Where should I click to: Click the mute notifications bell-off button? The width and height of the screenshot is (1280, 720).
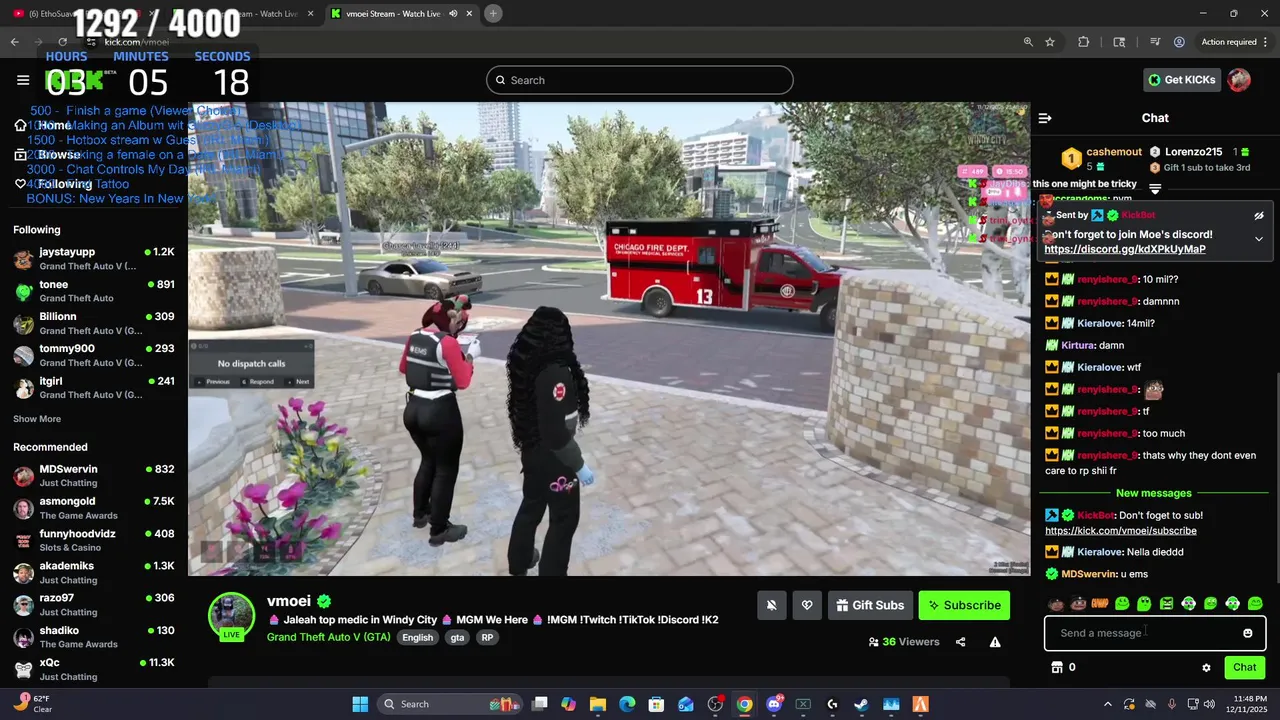[x=771, y=605]
